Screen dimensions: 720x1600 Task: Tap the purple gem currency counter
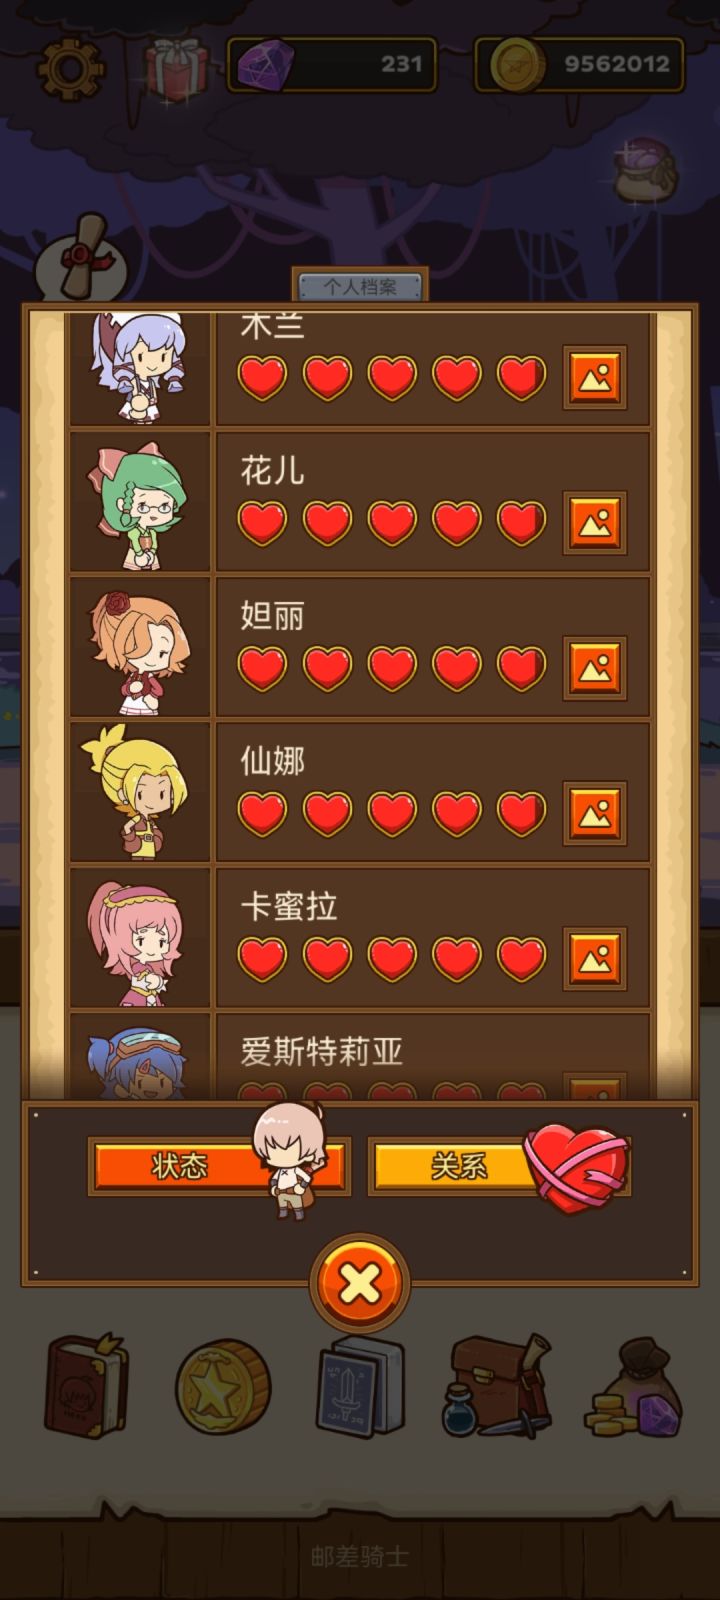click(x=332, y=64)
